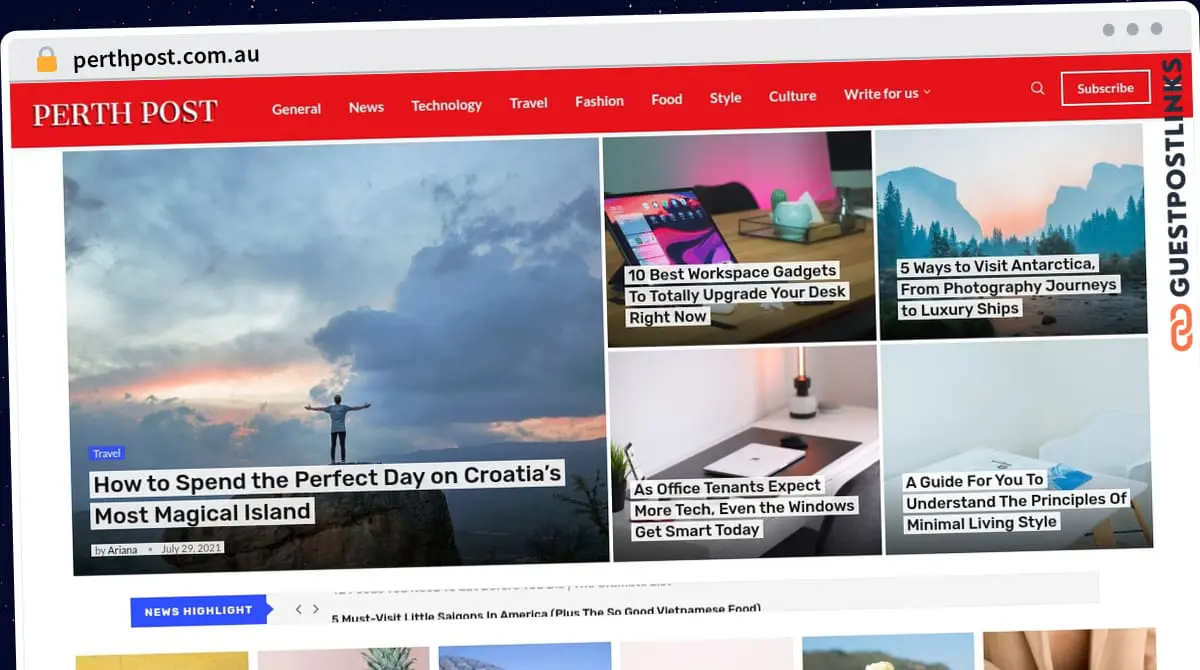Screen dimensions: 1200x670
Task: Click the perthpost.com.au address bar
Action: click(x=166, y=58)
